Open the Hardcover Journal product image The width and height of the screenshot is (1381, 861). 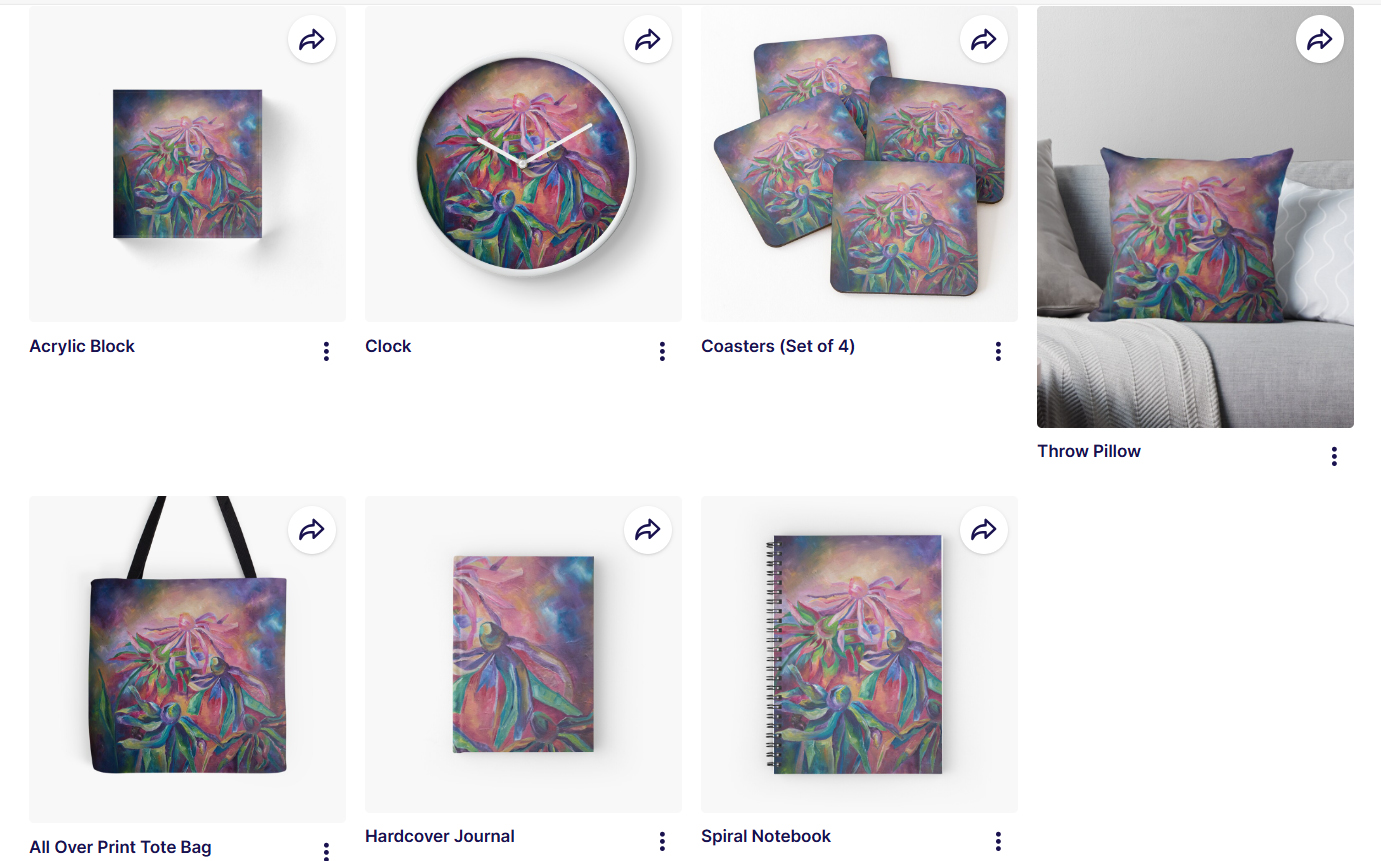click(523, 654)
